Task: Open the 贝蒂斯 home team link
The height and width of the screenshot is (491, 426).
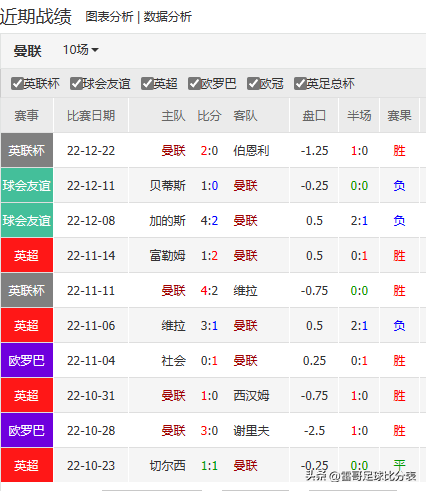Action: [167, 186]
